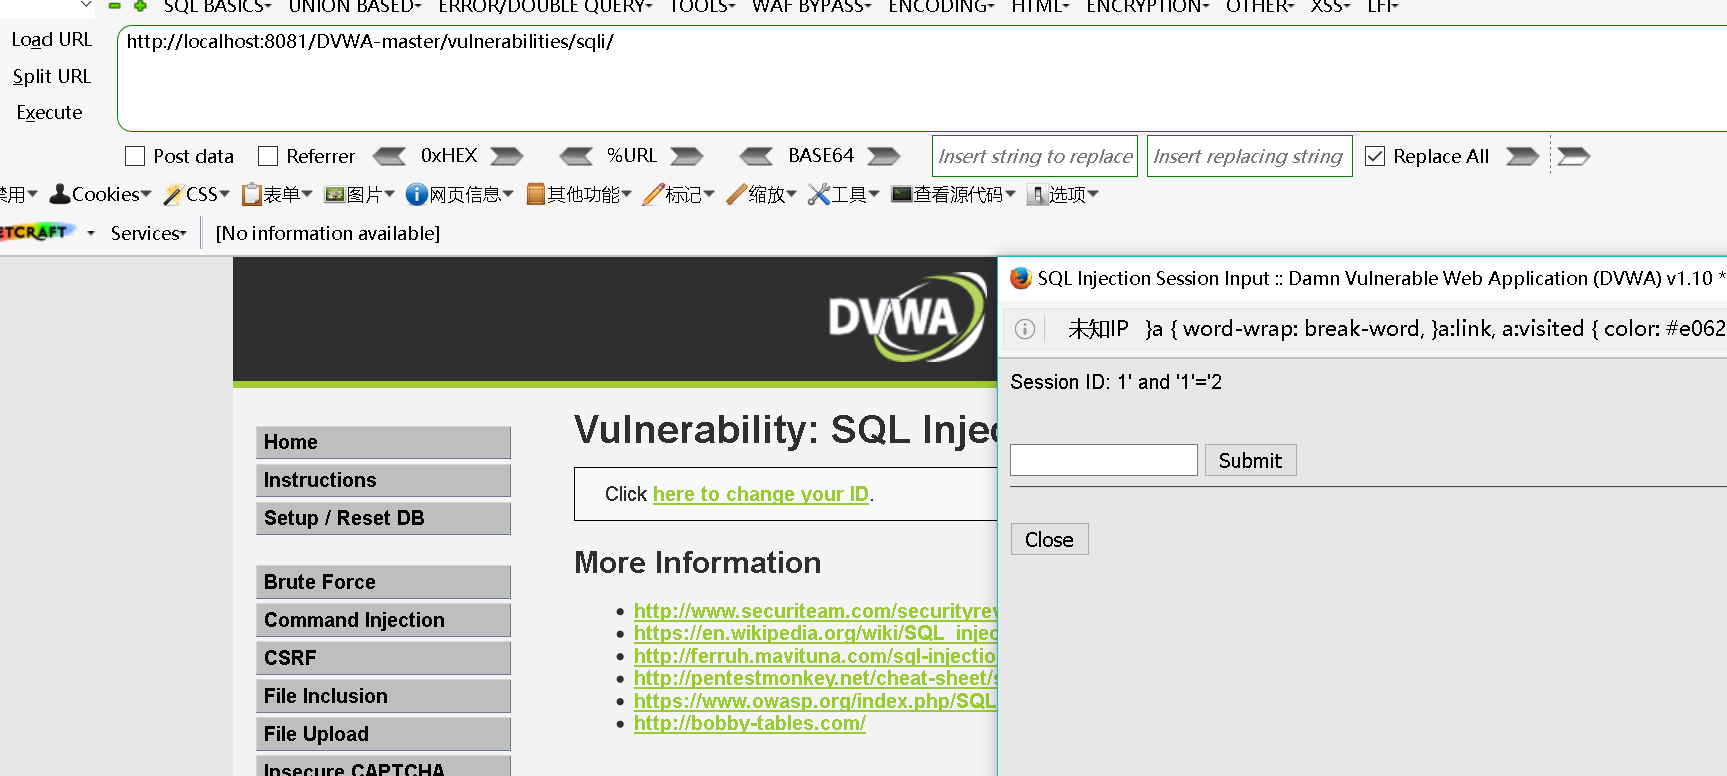Open the ENCODING dropdown menu
Viewport: 1727px width, 776px height.
pyautogui.click(x=941, y=6)
